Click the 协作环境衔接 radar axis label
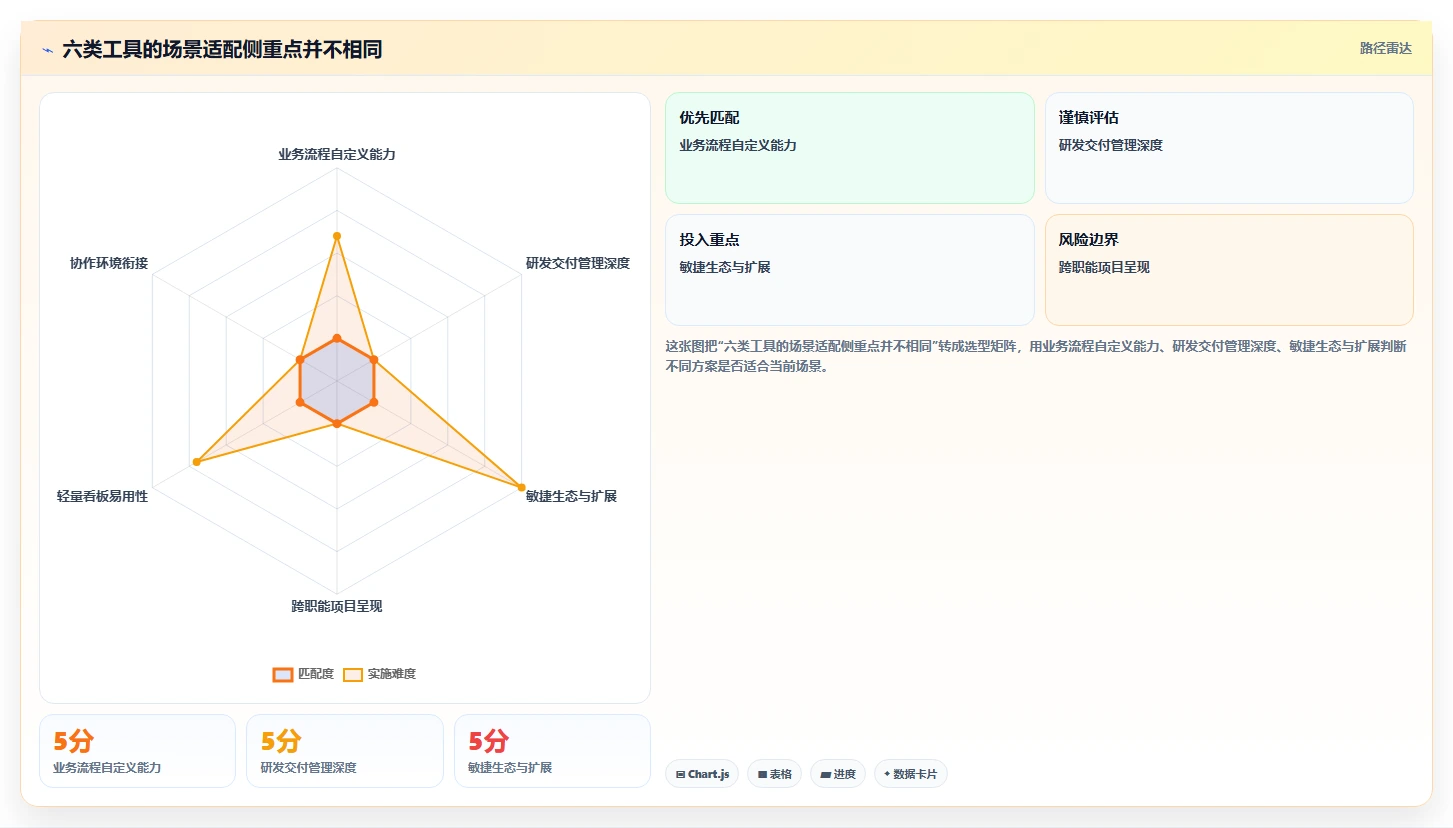Screen dimensions: 1453x828 pyautogui.click(x=109, y=263)
